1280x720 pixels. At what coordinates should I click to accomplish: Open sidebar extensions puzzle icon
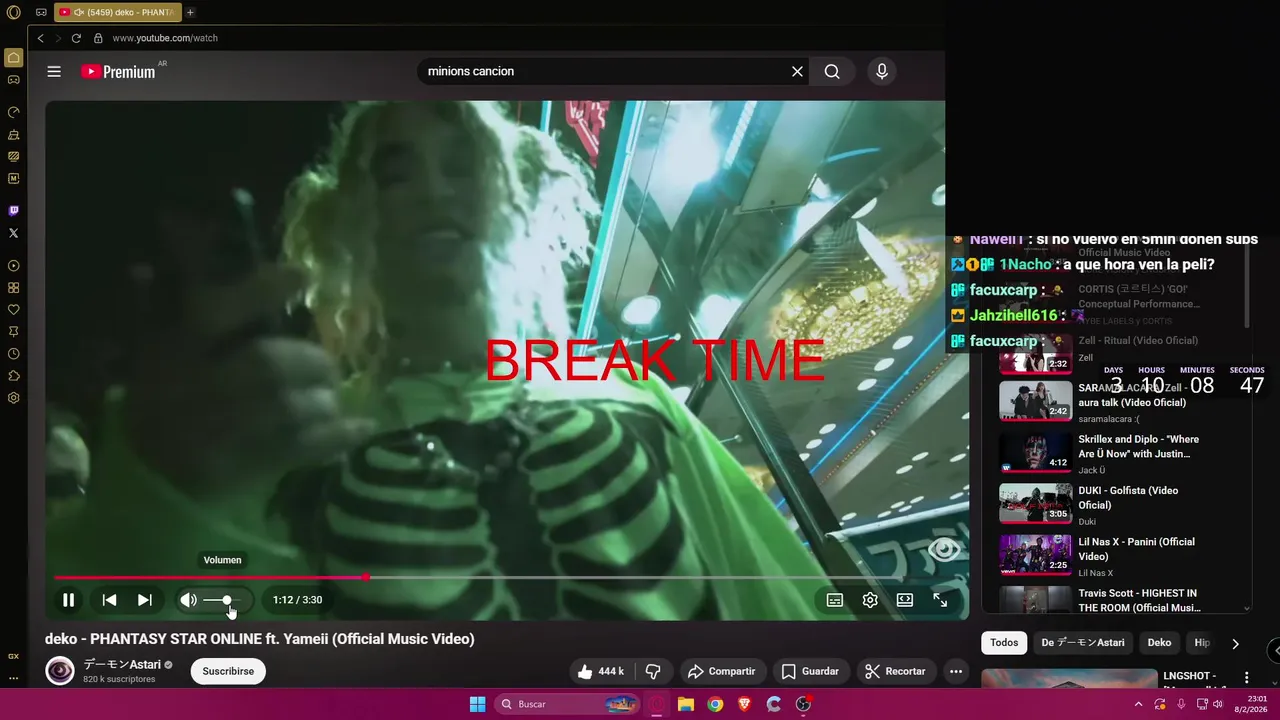coord(14,376)
